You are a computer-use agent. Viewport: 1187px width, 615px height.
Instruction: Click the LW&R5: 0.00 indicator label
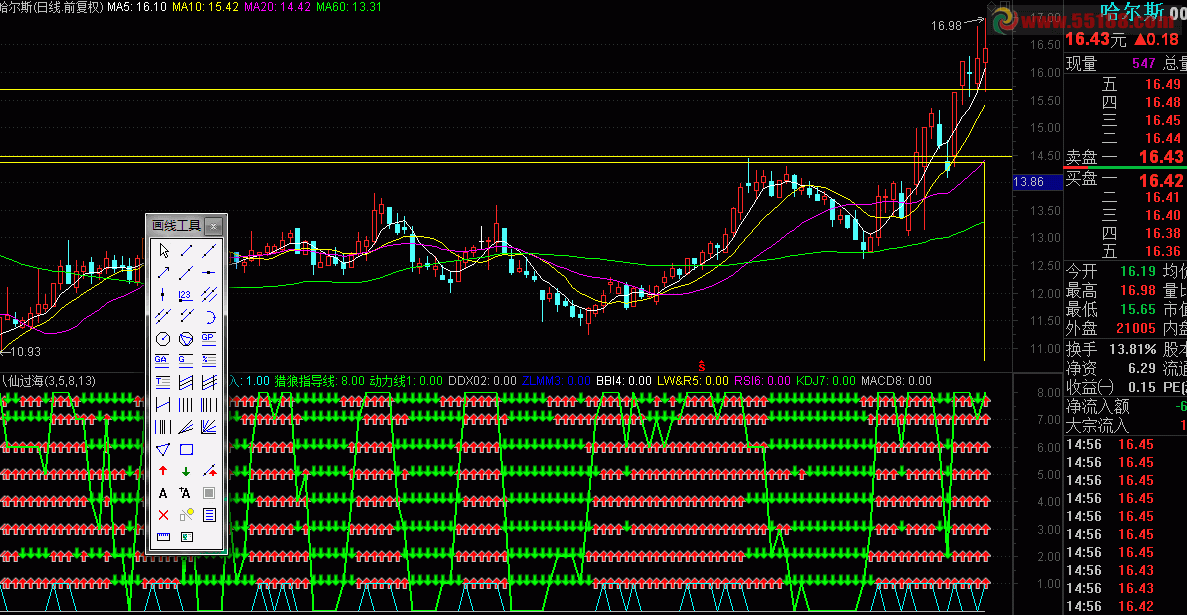[x=693, y=380]
